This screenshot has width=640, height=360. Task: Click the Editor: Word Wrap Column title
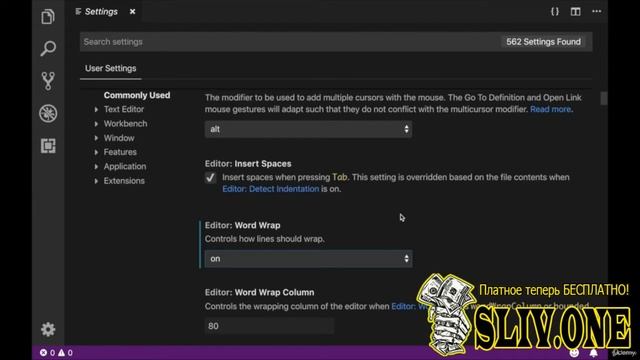[260, 292]
